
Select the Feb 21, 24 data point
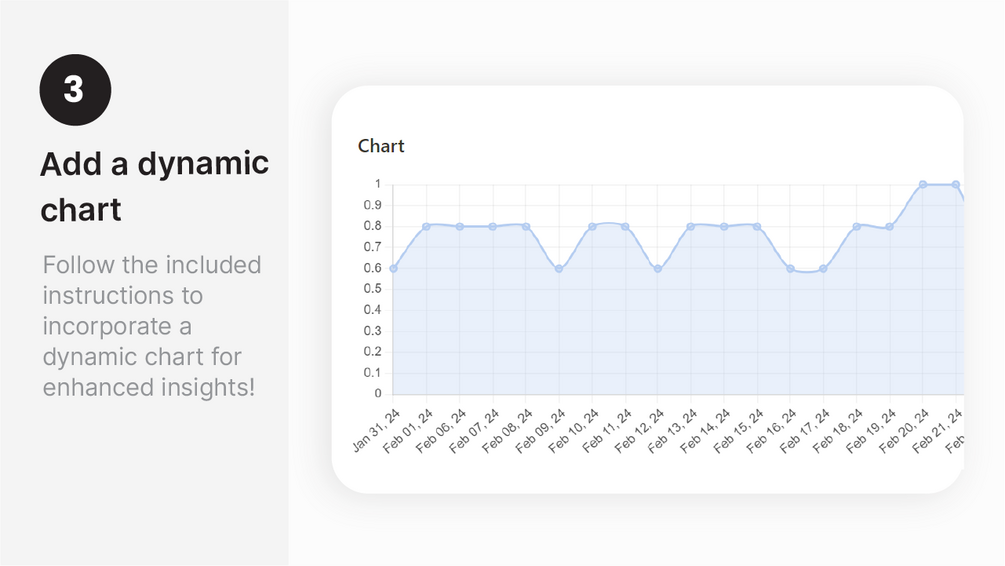956,184
